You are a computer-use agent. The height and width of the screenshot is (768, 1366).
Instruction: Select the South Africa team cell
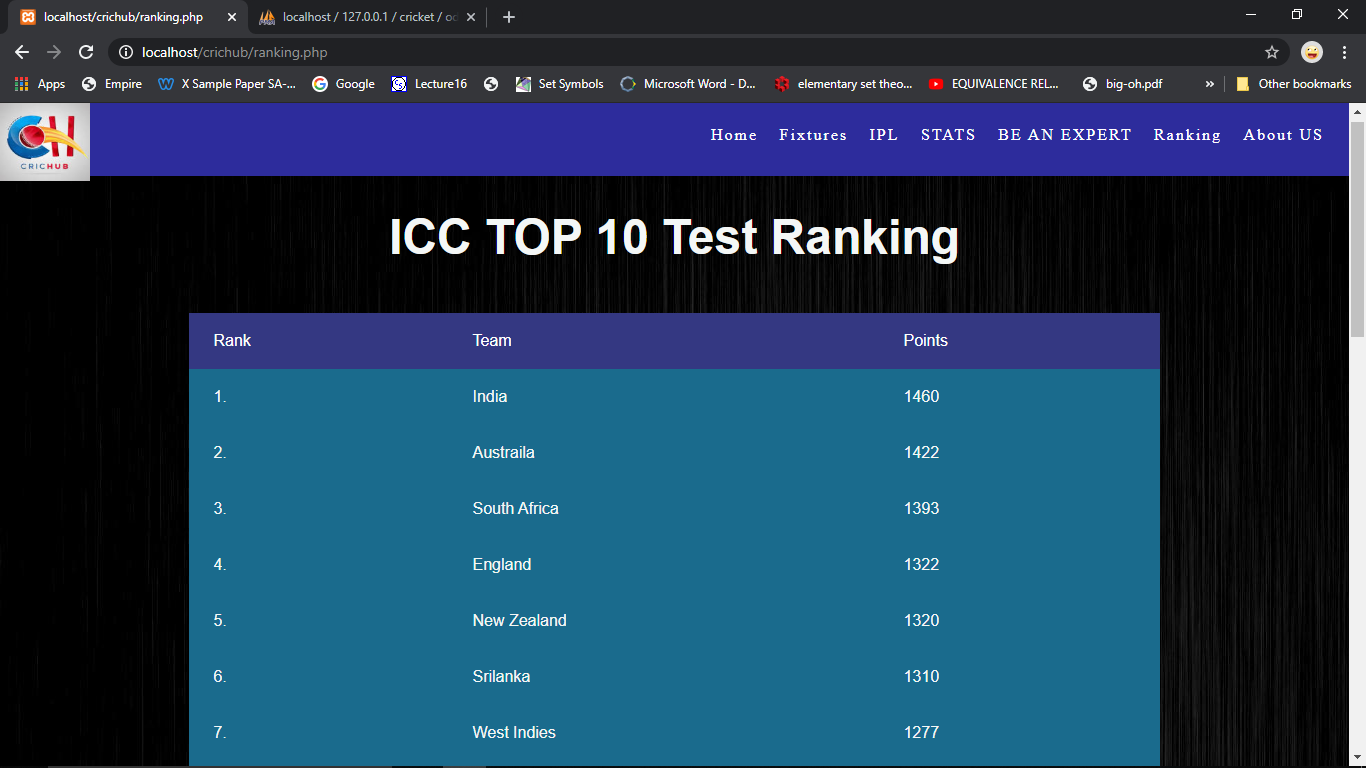tap(516, 509)
